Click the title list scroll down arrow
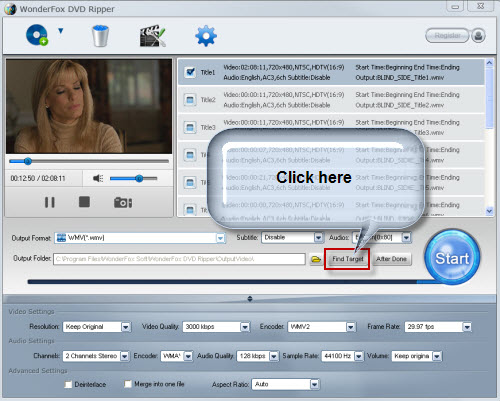Screen dimensions: 500x401 pyautogui.click(x=489, y=211)
